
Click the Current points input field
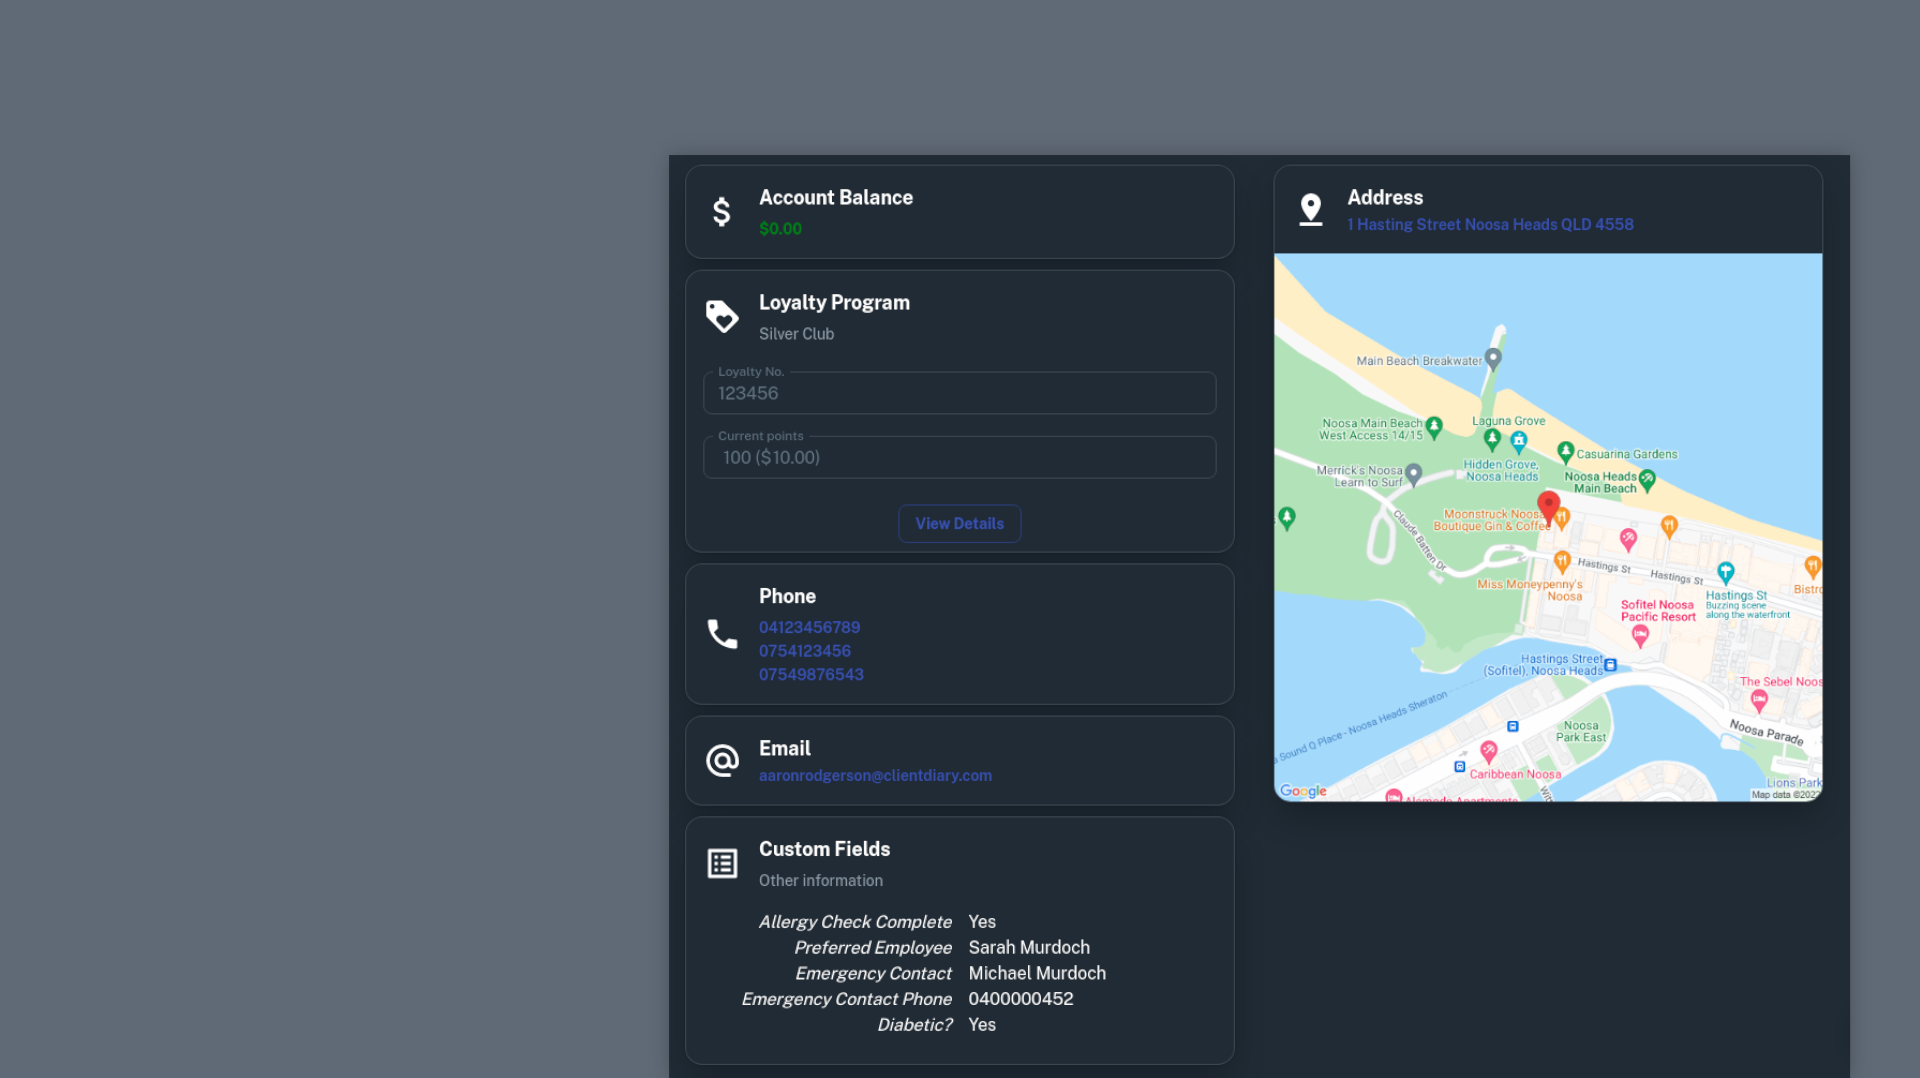click(959, 457)
